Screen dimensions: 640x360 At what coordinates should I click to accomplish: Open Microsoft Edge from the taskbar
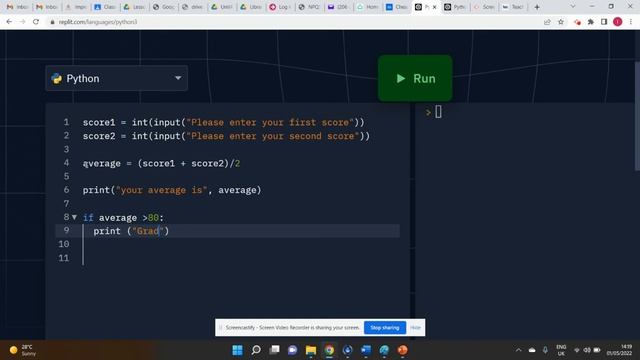click(x=384, y=350)
